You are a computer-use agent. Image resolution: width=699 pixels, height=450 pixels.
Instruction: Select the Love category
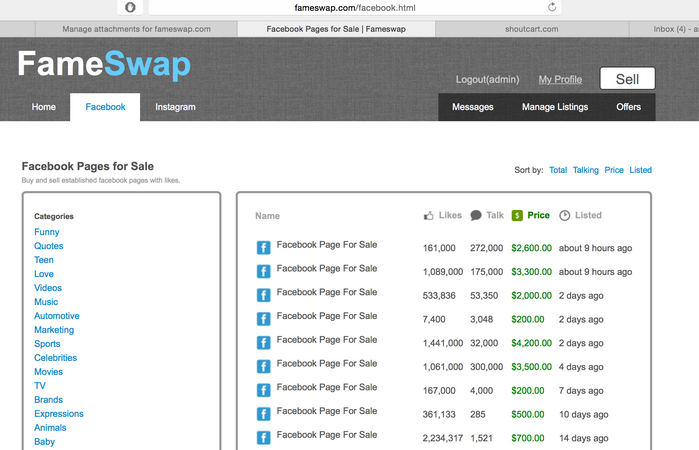tap(44, 274)
